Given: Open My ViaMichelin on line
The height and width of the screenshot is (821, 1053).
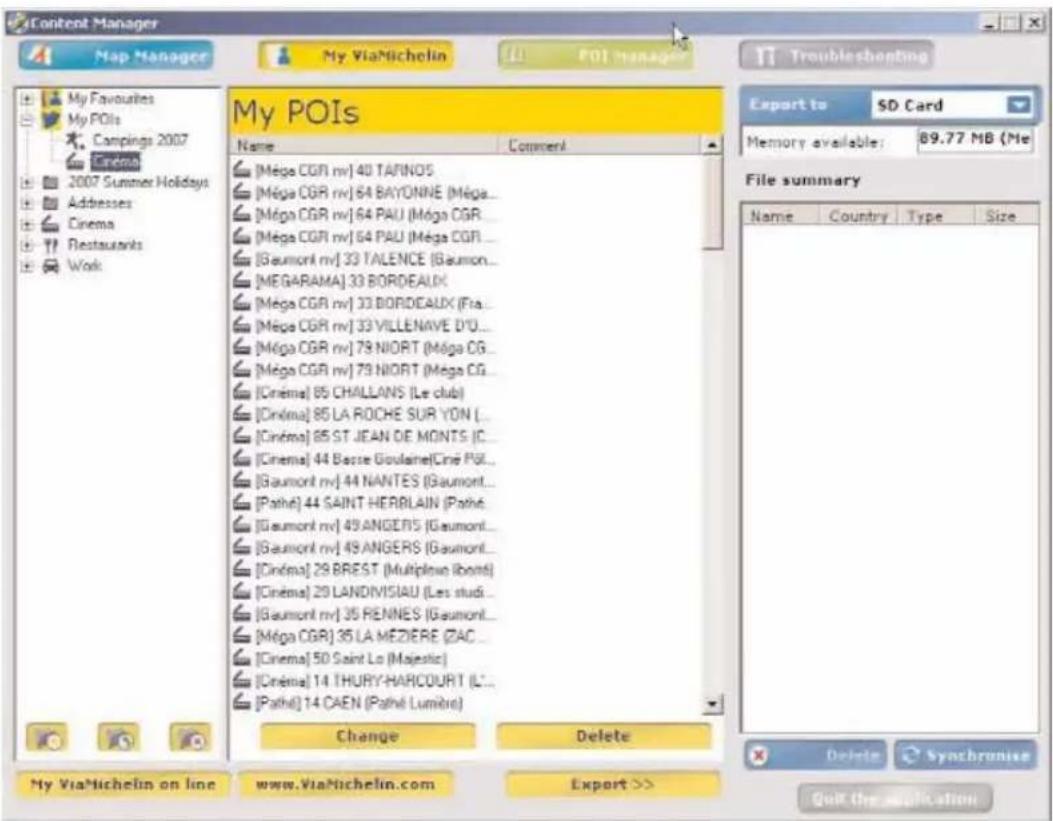Looking at the screenshot, I should pos(122,785).
